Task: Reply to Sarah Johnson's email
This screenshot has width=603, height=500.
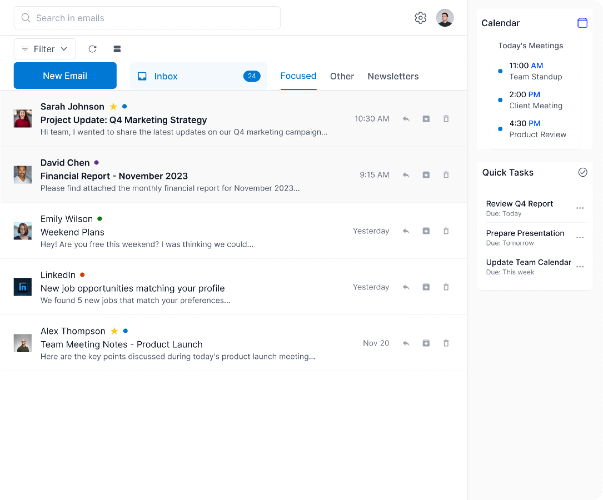Action: point(406,119)
